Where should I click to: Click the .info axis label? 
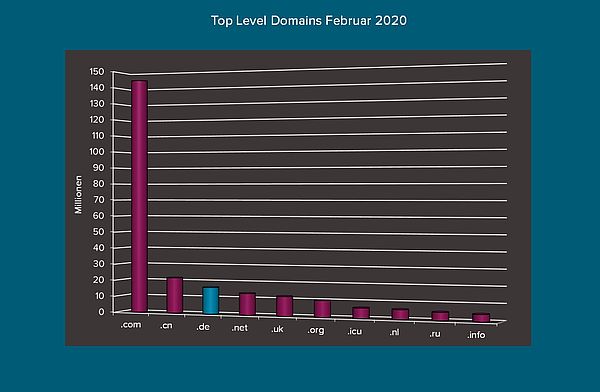476,335
